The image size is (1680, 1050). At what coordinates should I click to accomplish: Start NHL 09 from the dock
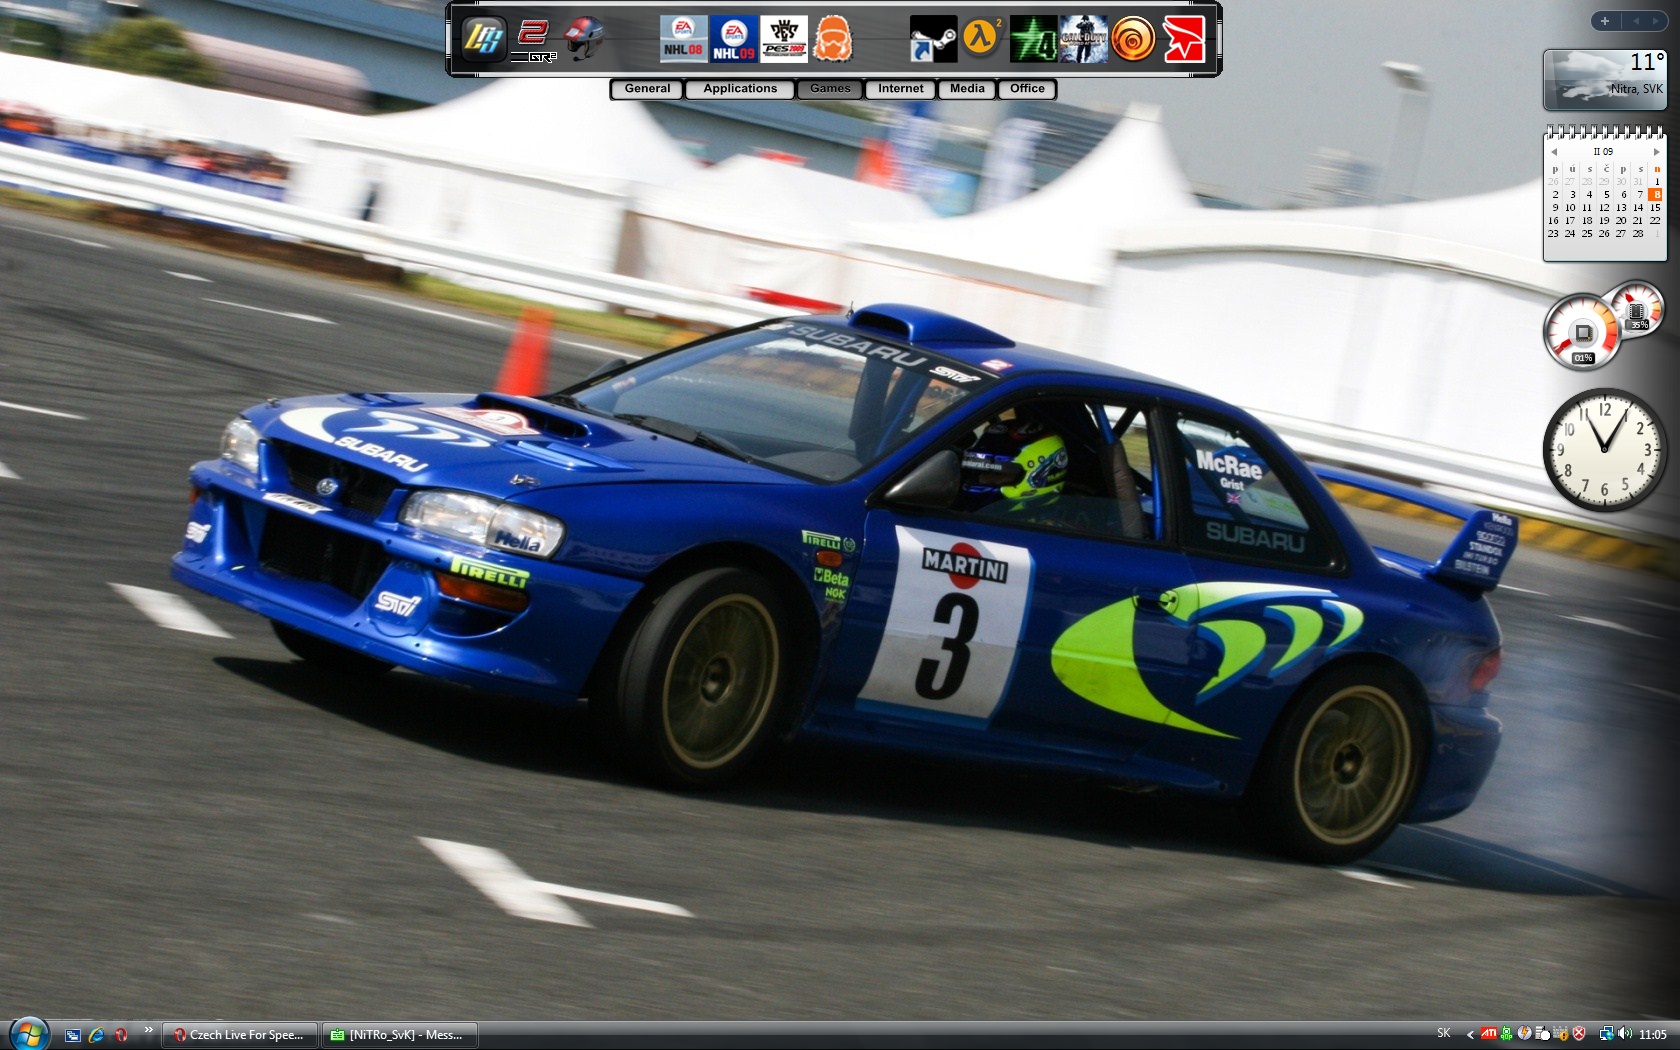734,39
